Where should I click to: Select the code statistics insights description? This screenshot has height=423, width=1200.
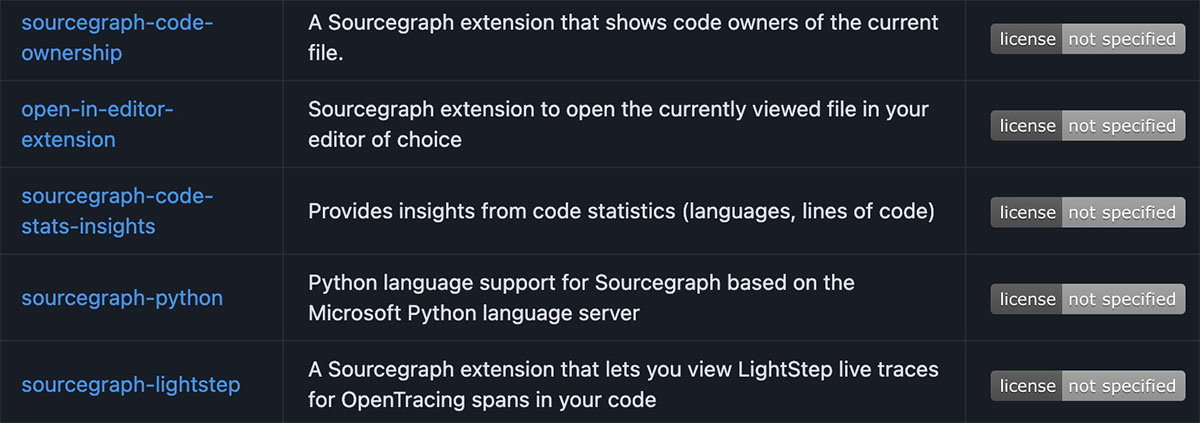point(621,212)
